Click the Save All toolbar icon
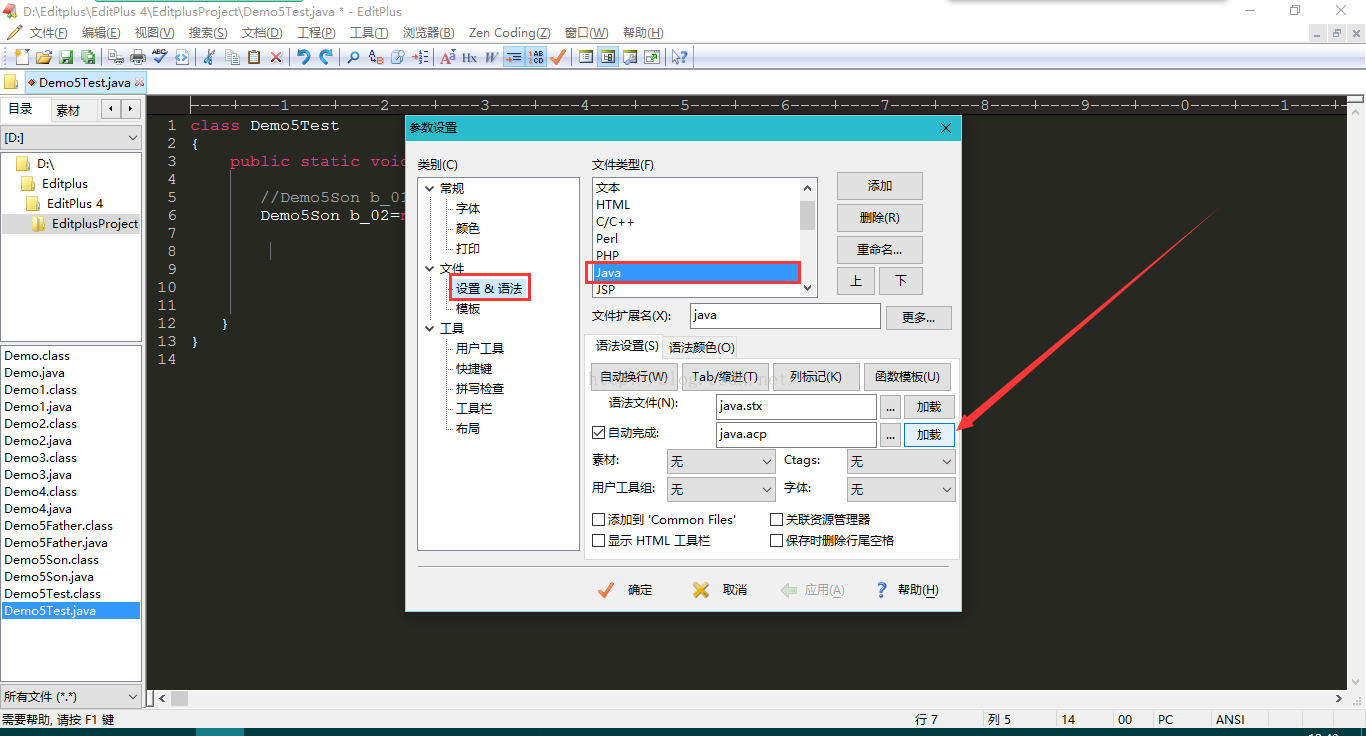1366x736 pixels. 88,57
